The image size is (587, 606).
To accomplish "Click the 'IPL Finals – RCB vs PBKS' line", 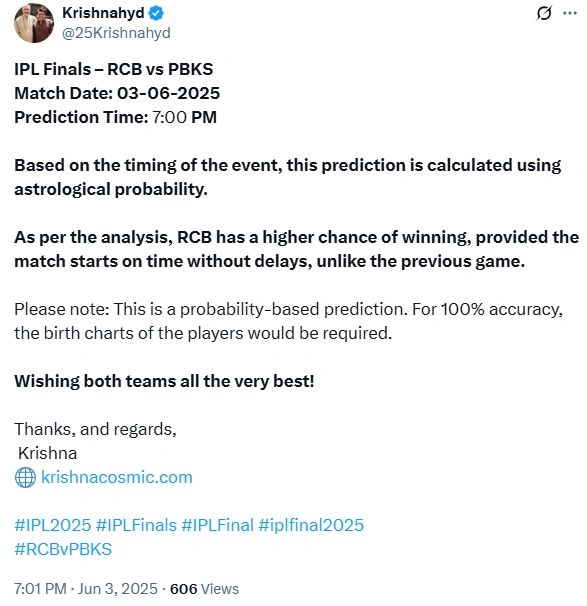I will click(x=114, y=69).
